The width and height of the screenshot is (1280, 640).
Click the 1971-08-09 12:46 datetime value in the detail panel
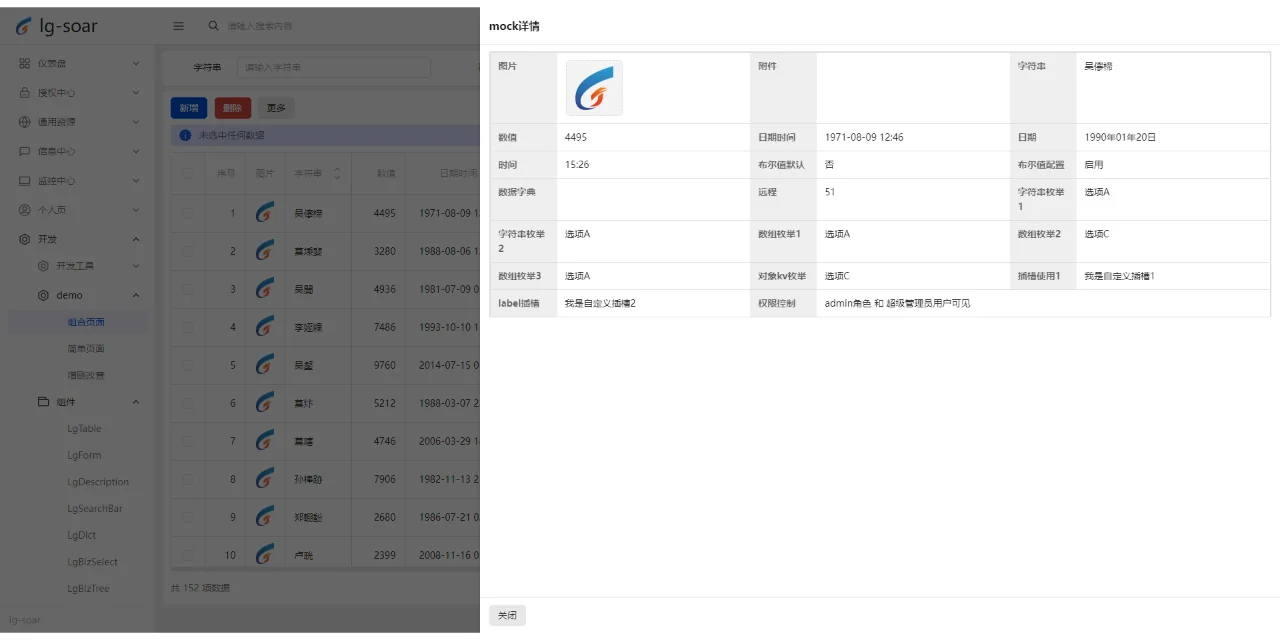pyautogui.click(x=864, y=137)
